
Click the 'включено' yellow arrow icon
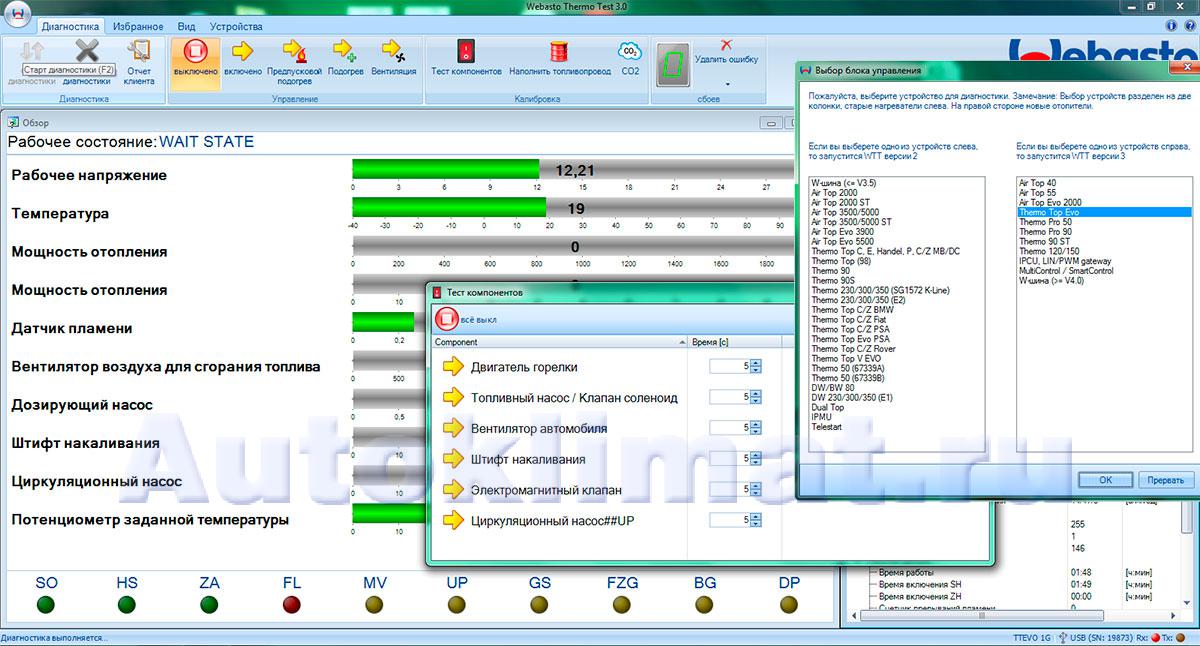(x=243, y=52)
